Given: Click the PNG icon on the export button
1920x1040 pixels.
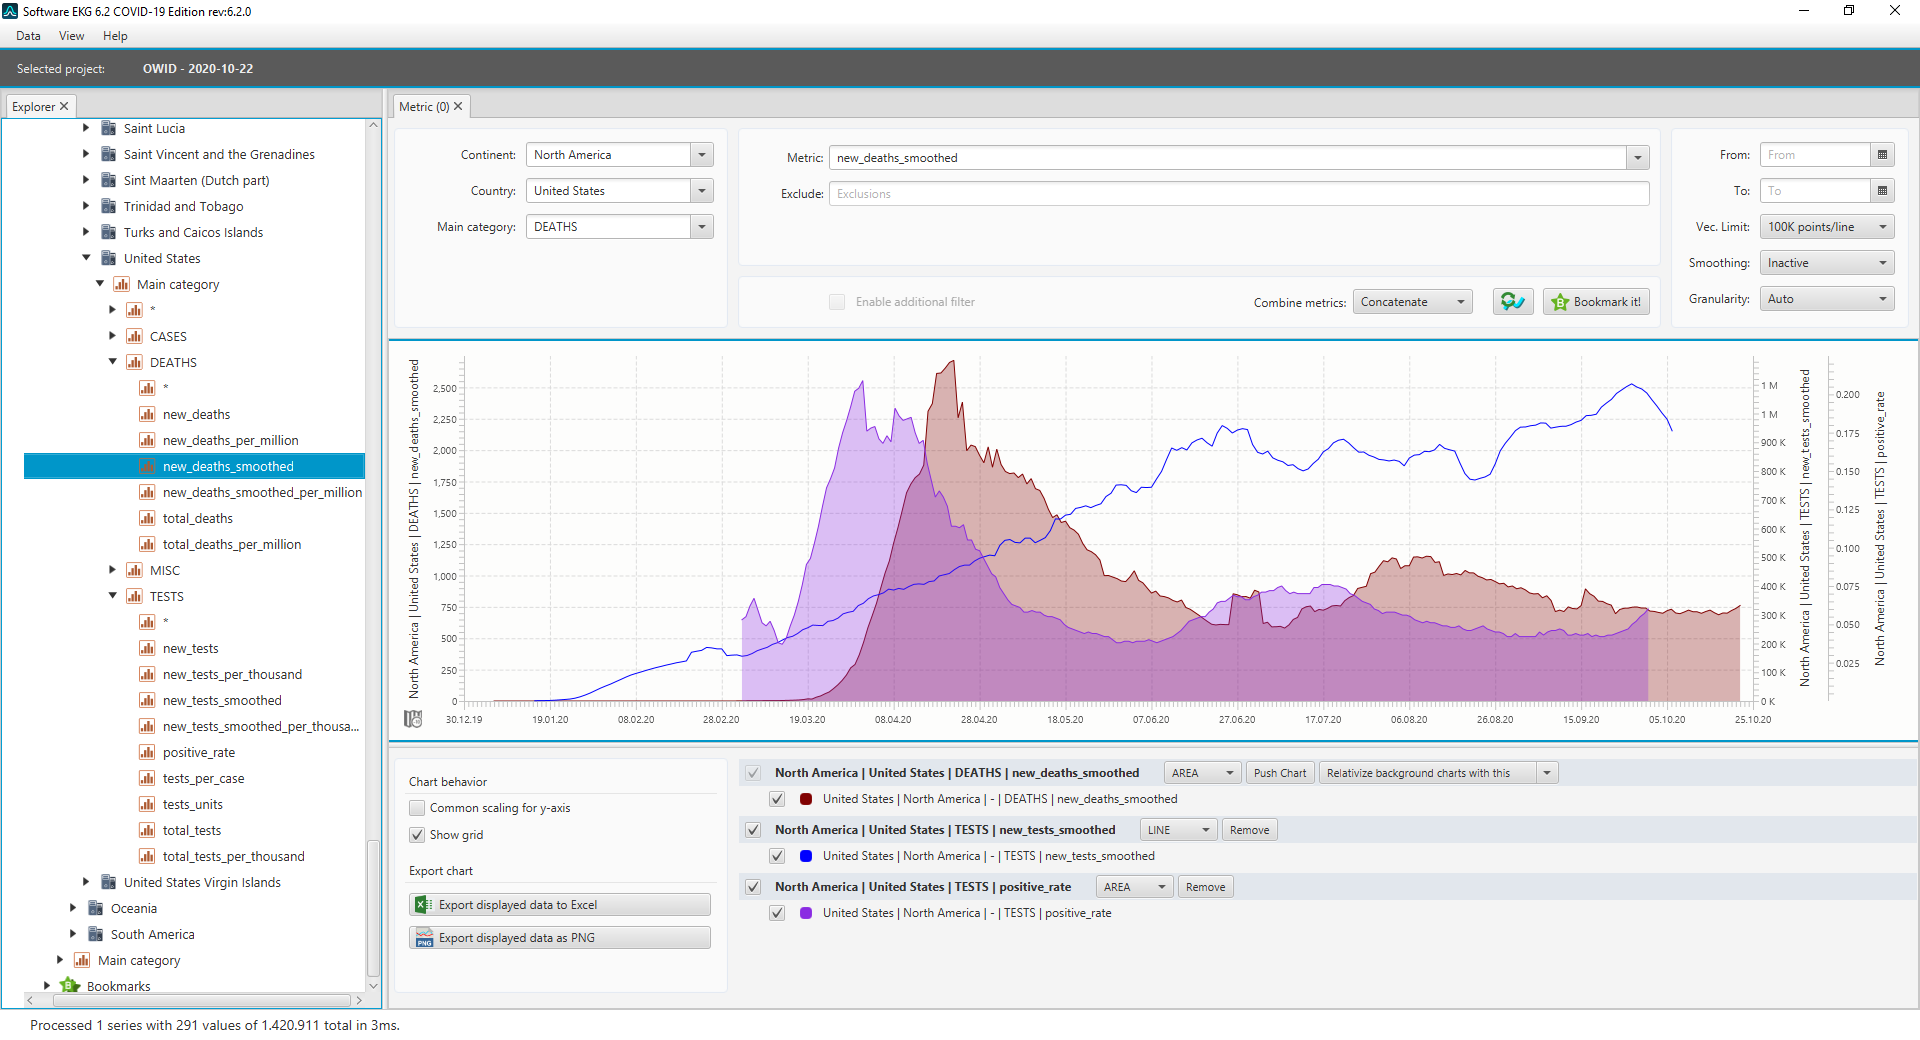Looking at the screenshot, I should tap(424, 938).
